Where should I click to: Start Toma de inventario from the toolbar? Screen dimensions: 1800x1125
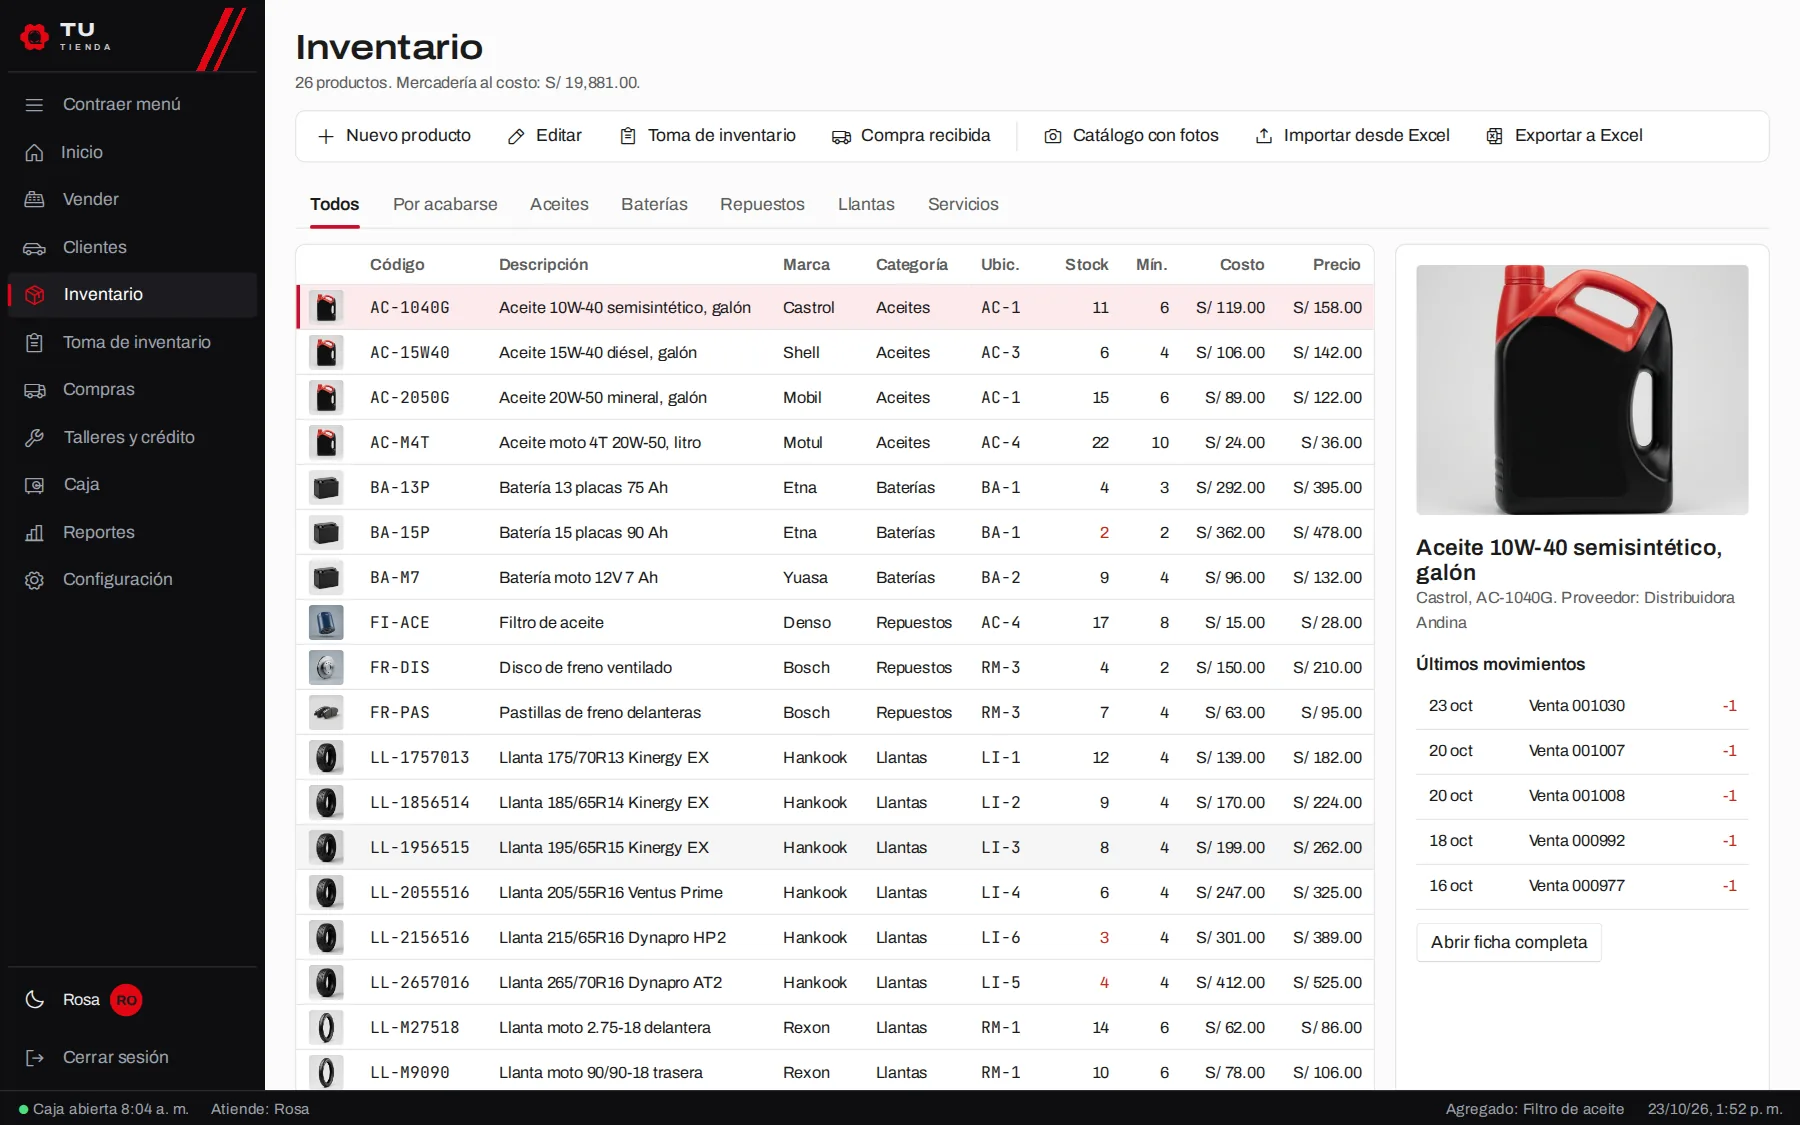[708, 136]
